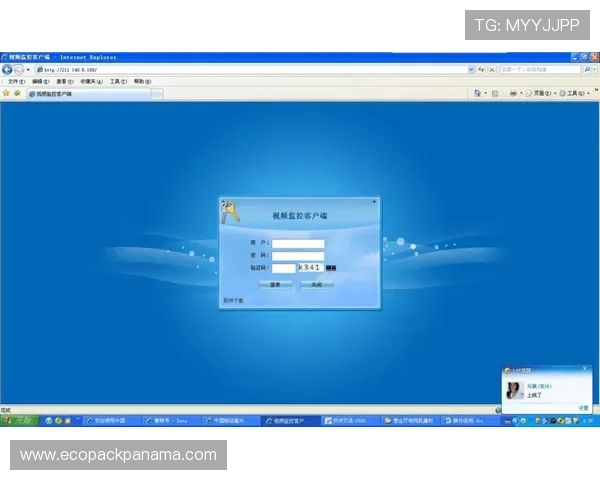This screenshot has height=480, width=600.
Task: Open the 工具 (Tools) menu in the menu bar
Action: (118, 81)
